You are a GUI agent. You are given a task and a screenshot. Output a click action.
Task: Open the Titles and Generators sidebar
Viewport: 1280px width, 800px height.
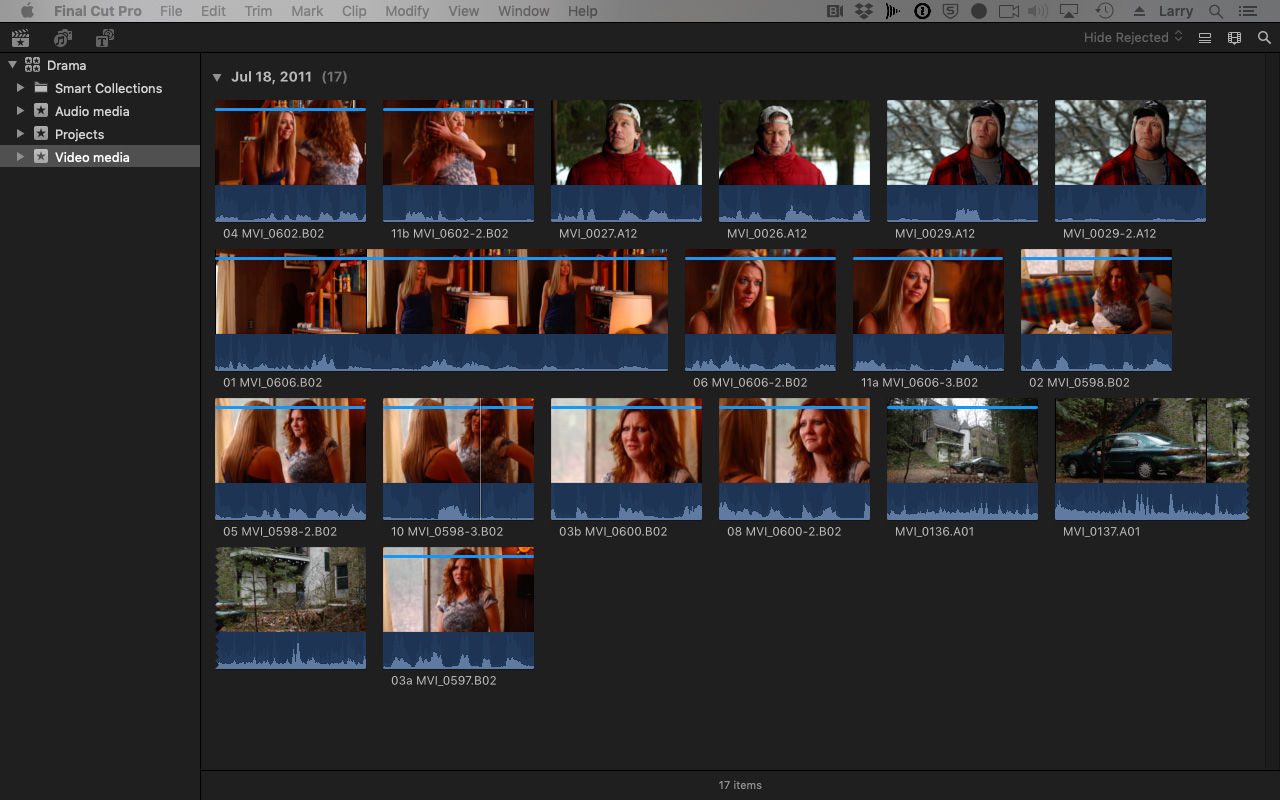[104, 38]
